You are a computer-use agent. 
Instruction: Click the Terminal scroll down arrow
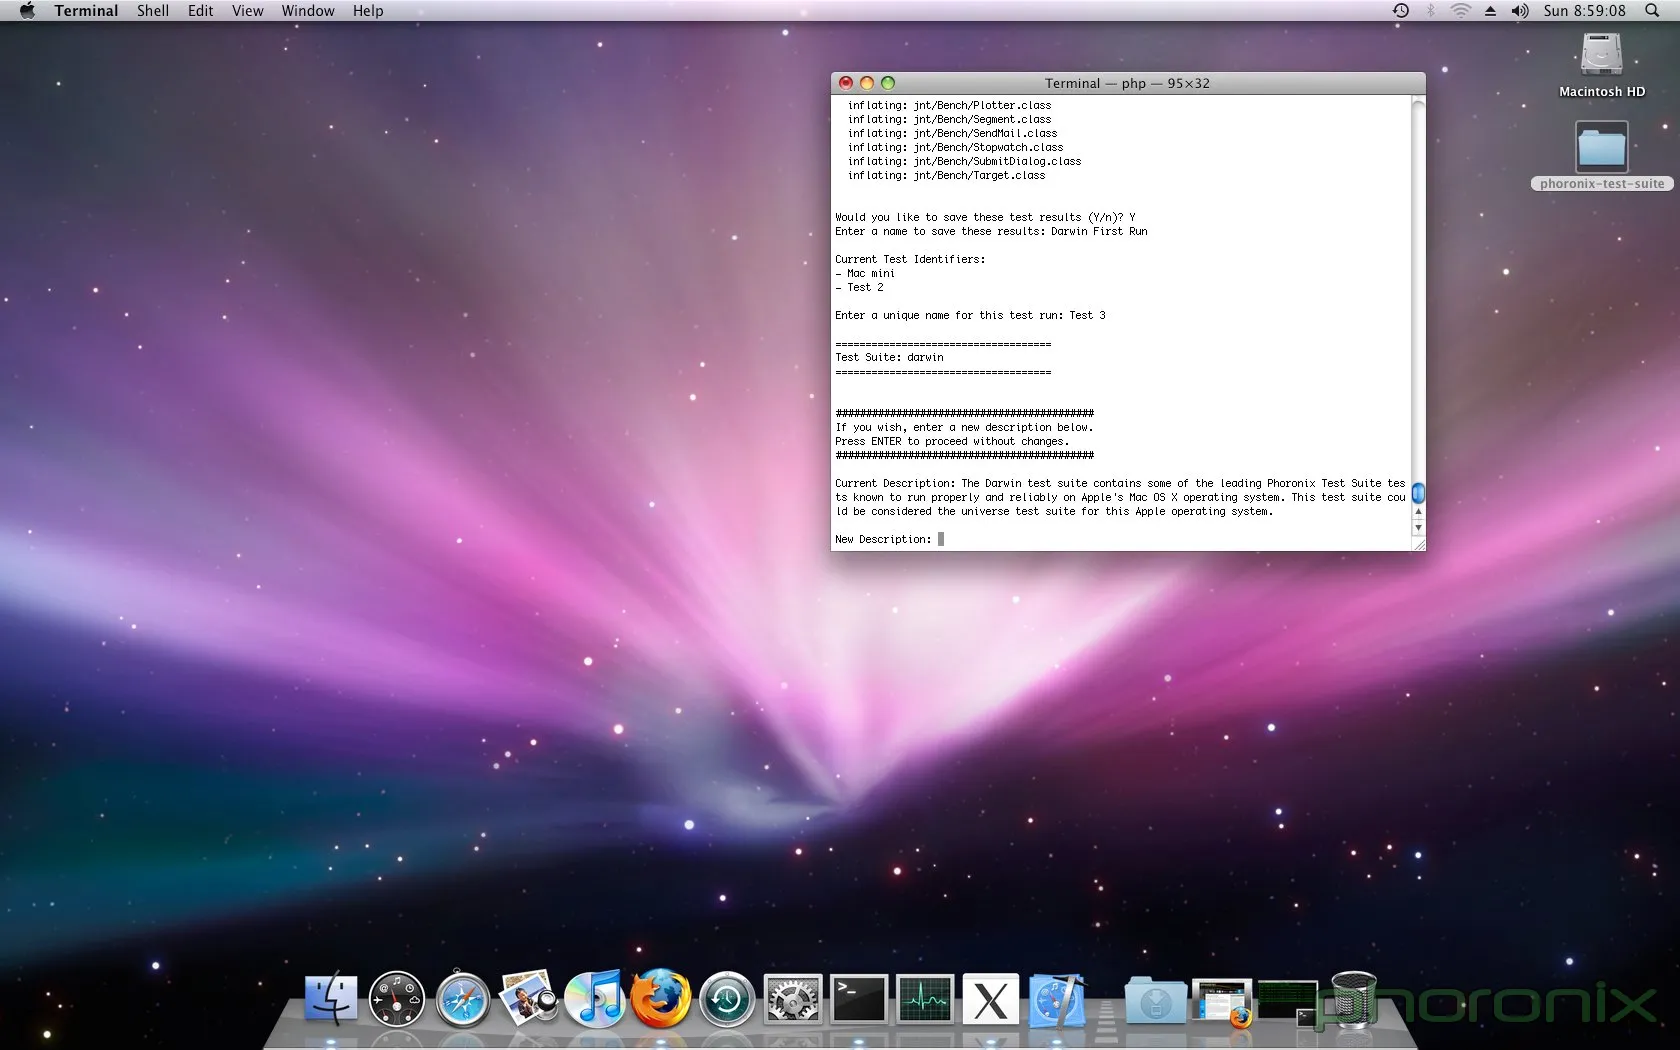click(1418, 527)
